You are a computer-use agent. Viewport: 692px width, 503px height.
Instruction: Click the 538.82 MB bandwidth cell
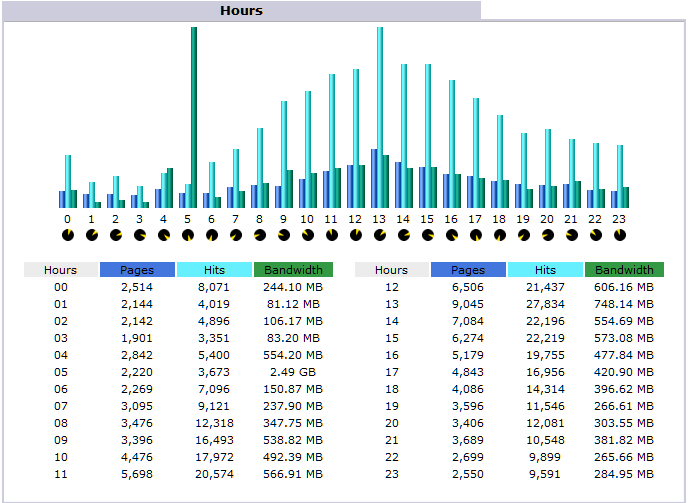click(293, 440)
